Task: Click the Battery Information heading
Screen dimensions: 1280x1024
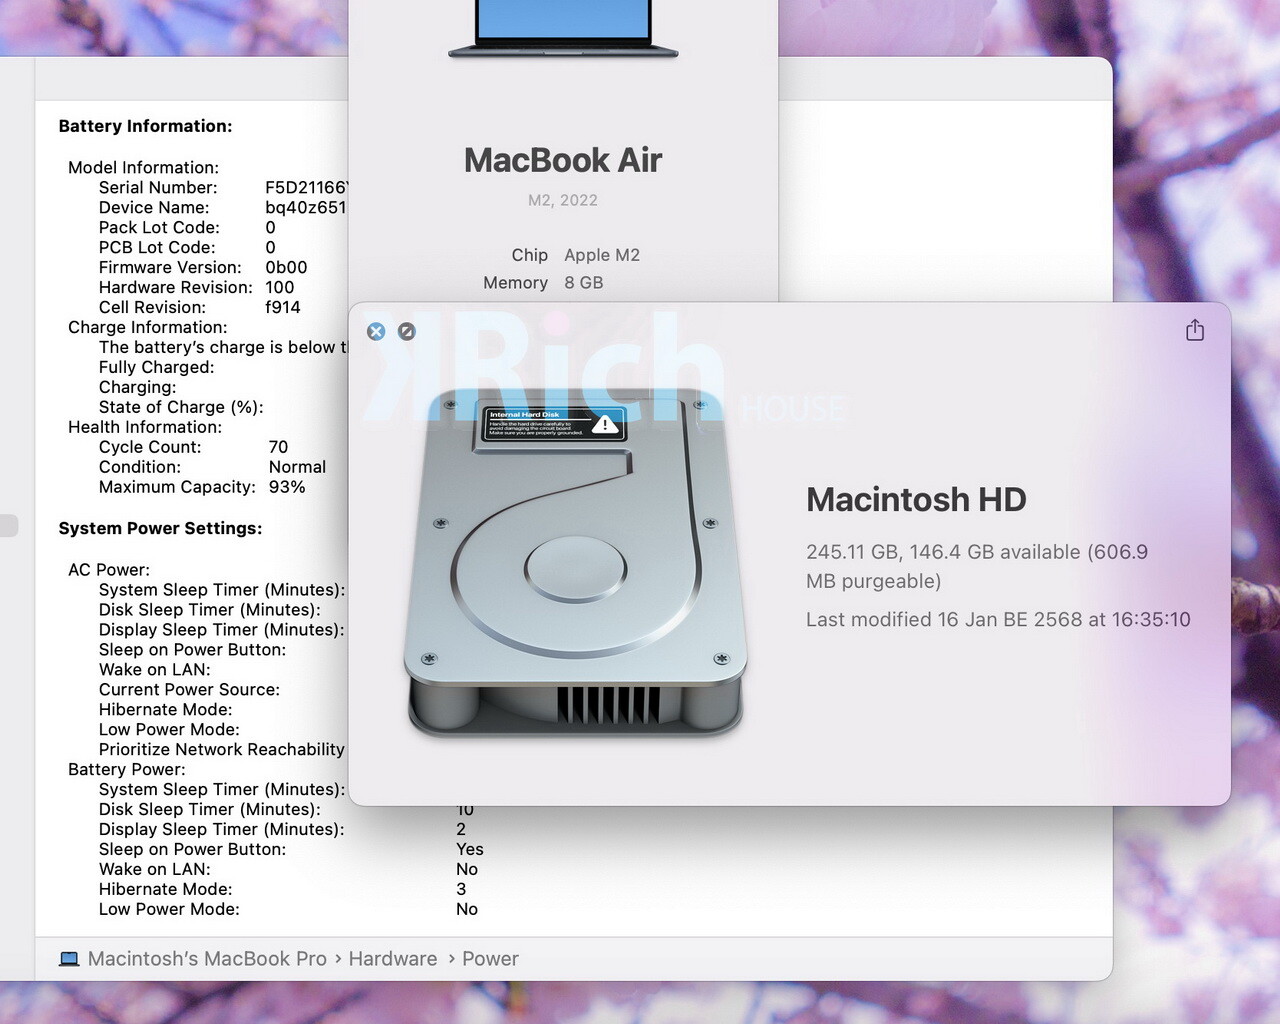Action: click(x=145, y=126)
